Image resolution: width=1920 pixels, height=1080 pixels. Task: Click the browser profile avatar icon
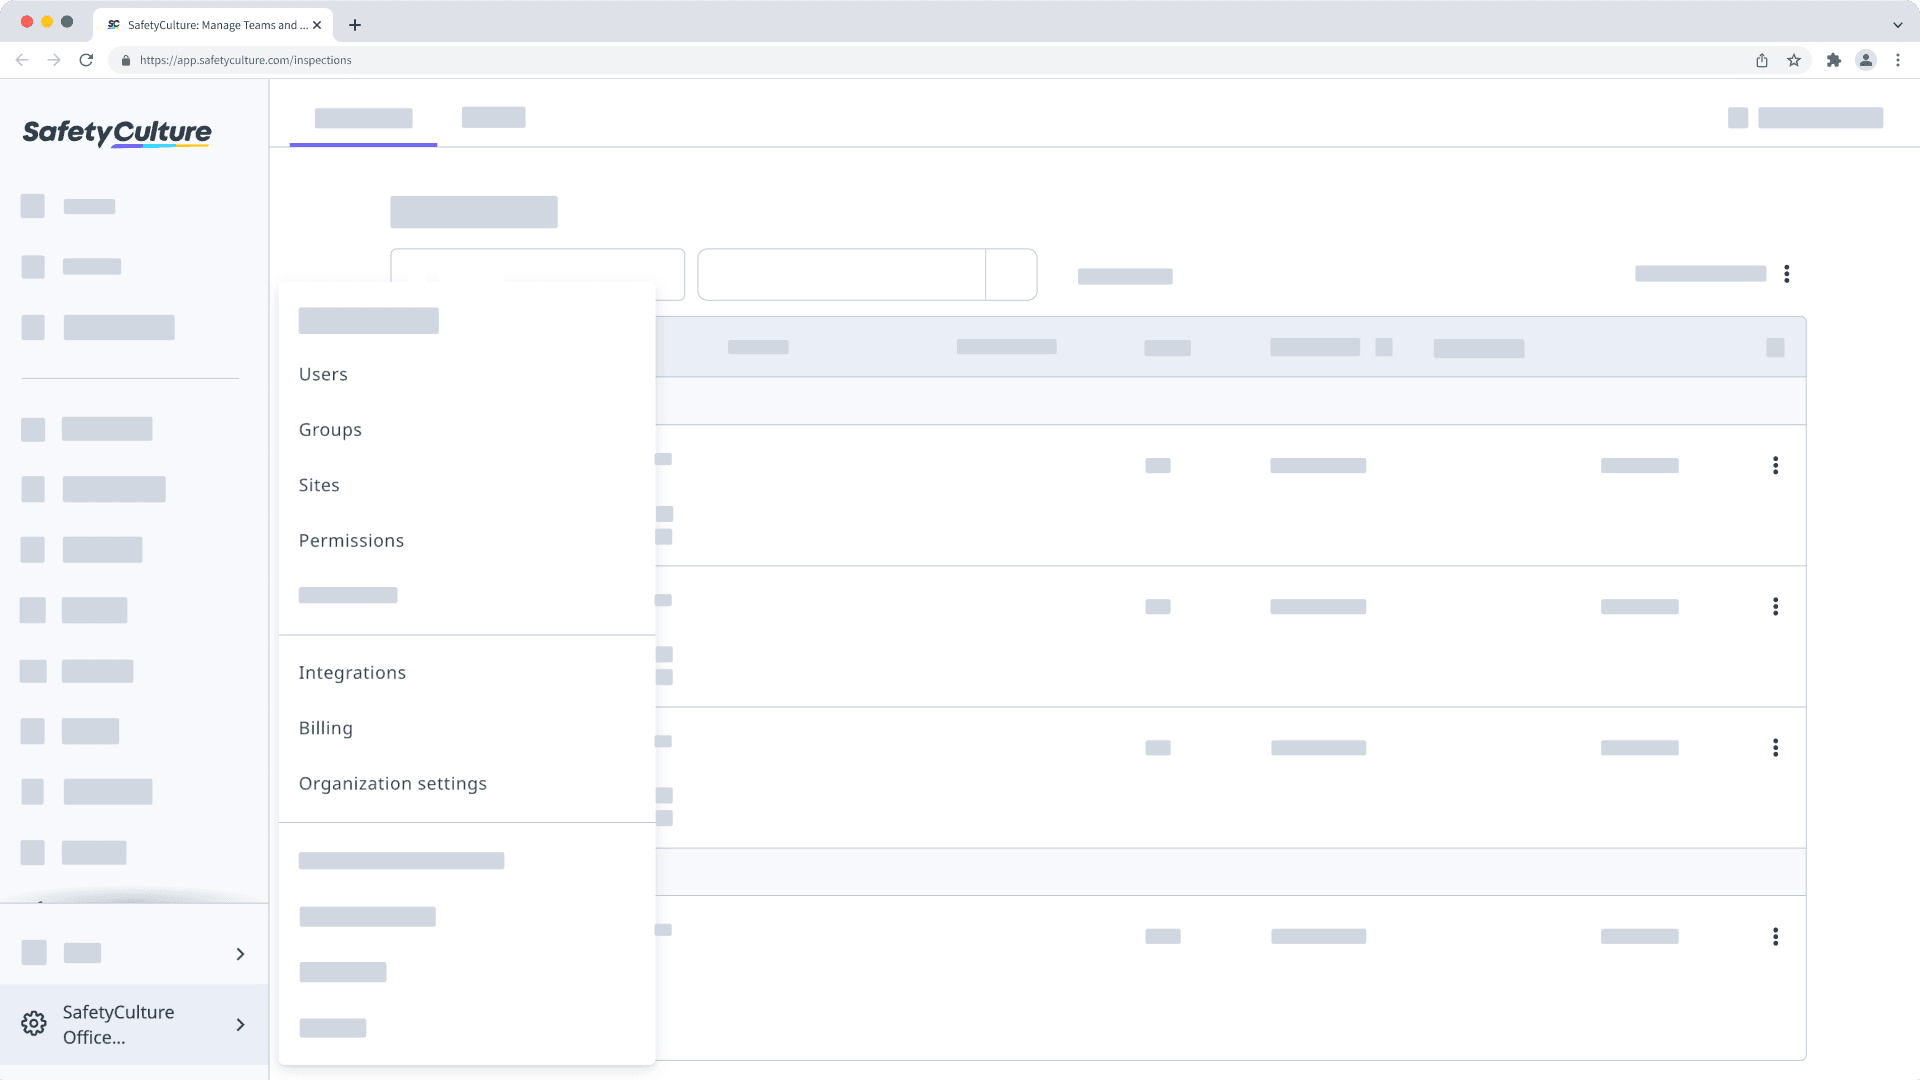(x=1866, y=60)
